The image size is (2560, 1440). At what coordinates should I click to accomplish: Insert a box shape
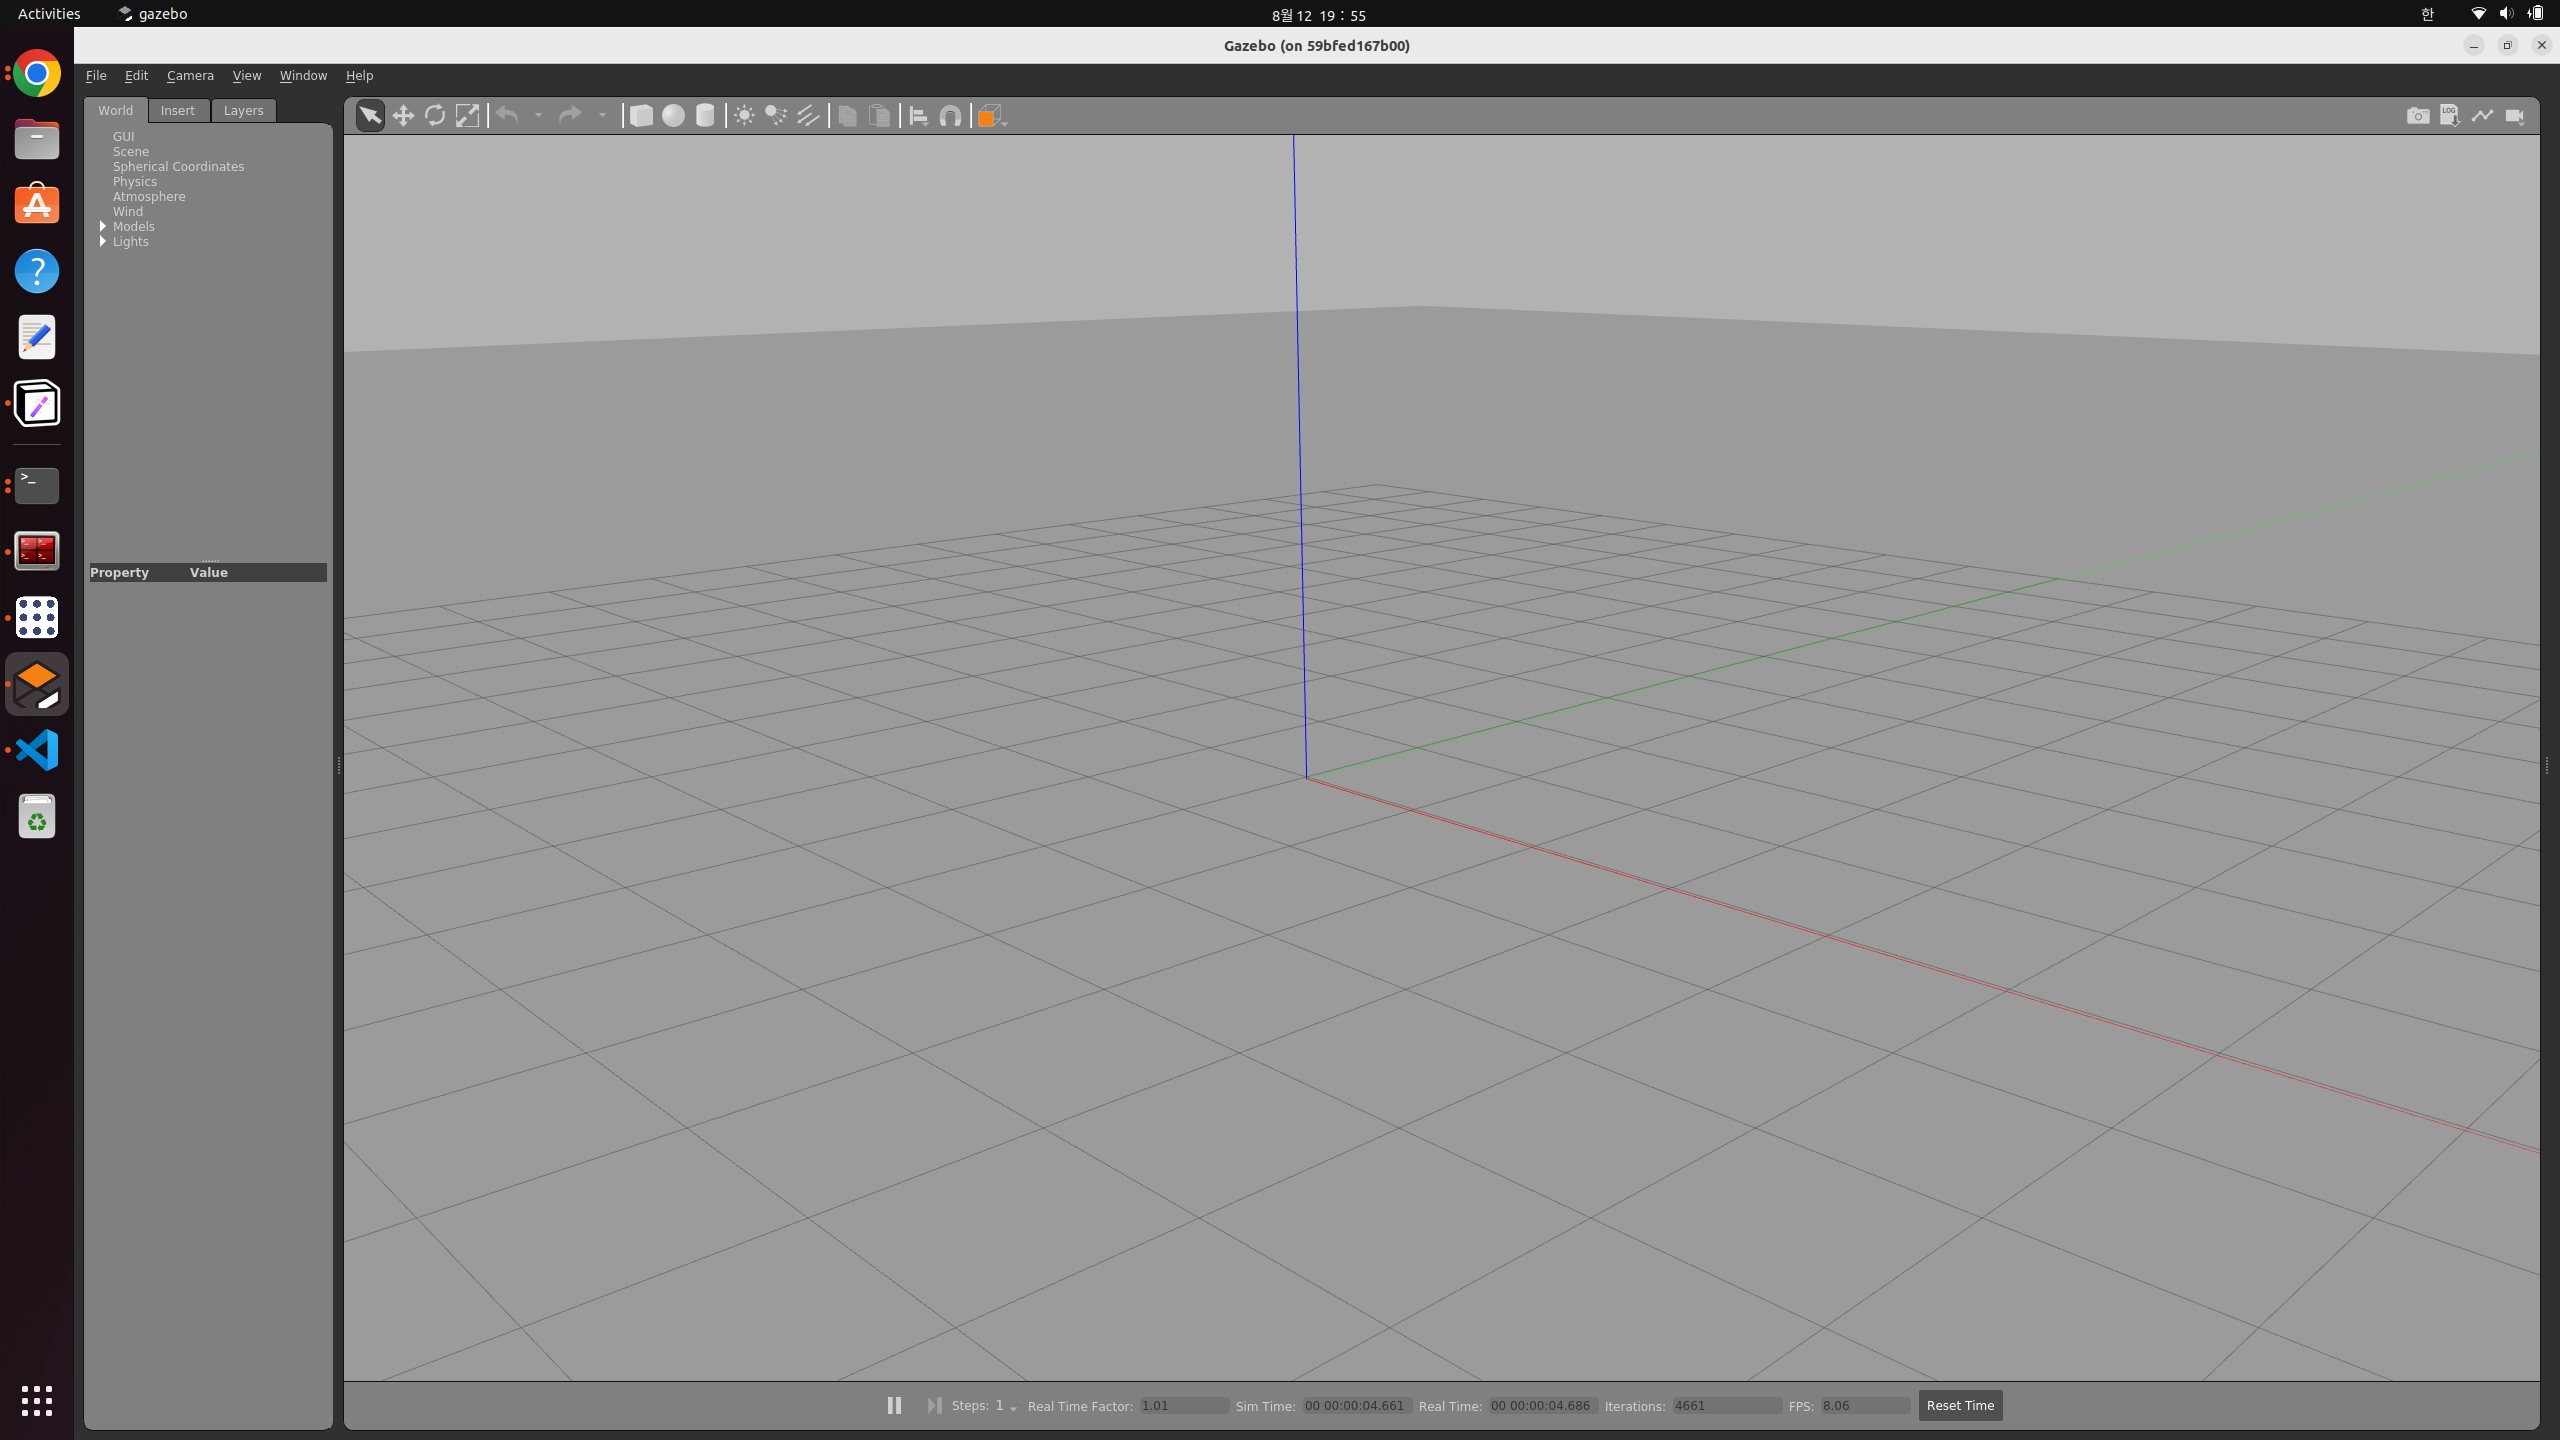[641, 116]
